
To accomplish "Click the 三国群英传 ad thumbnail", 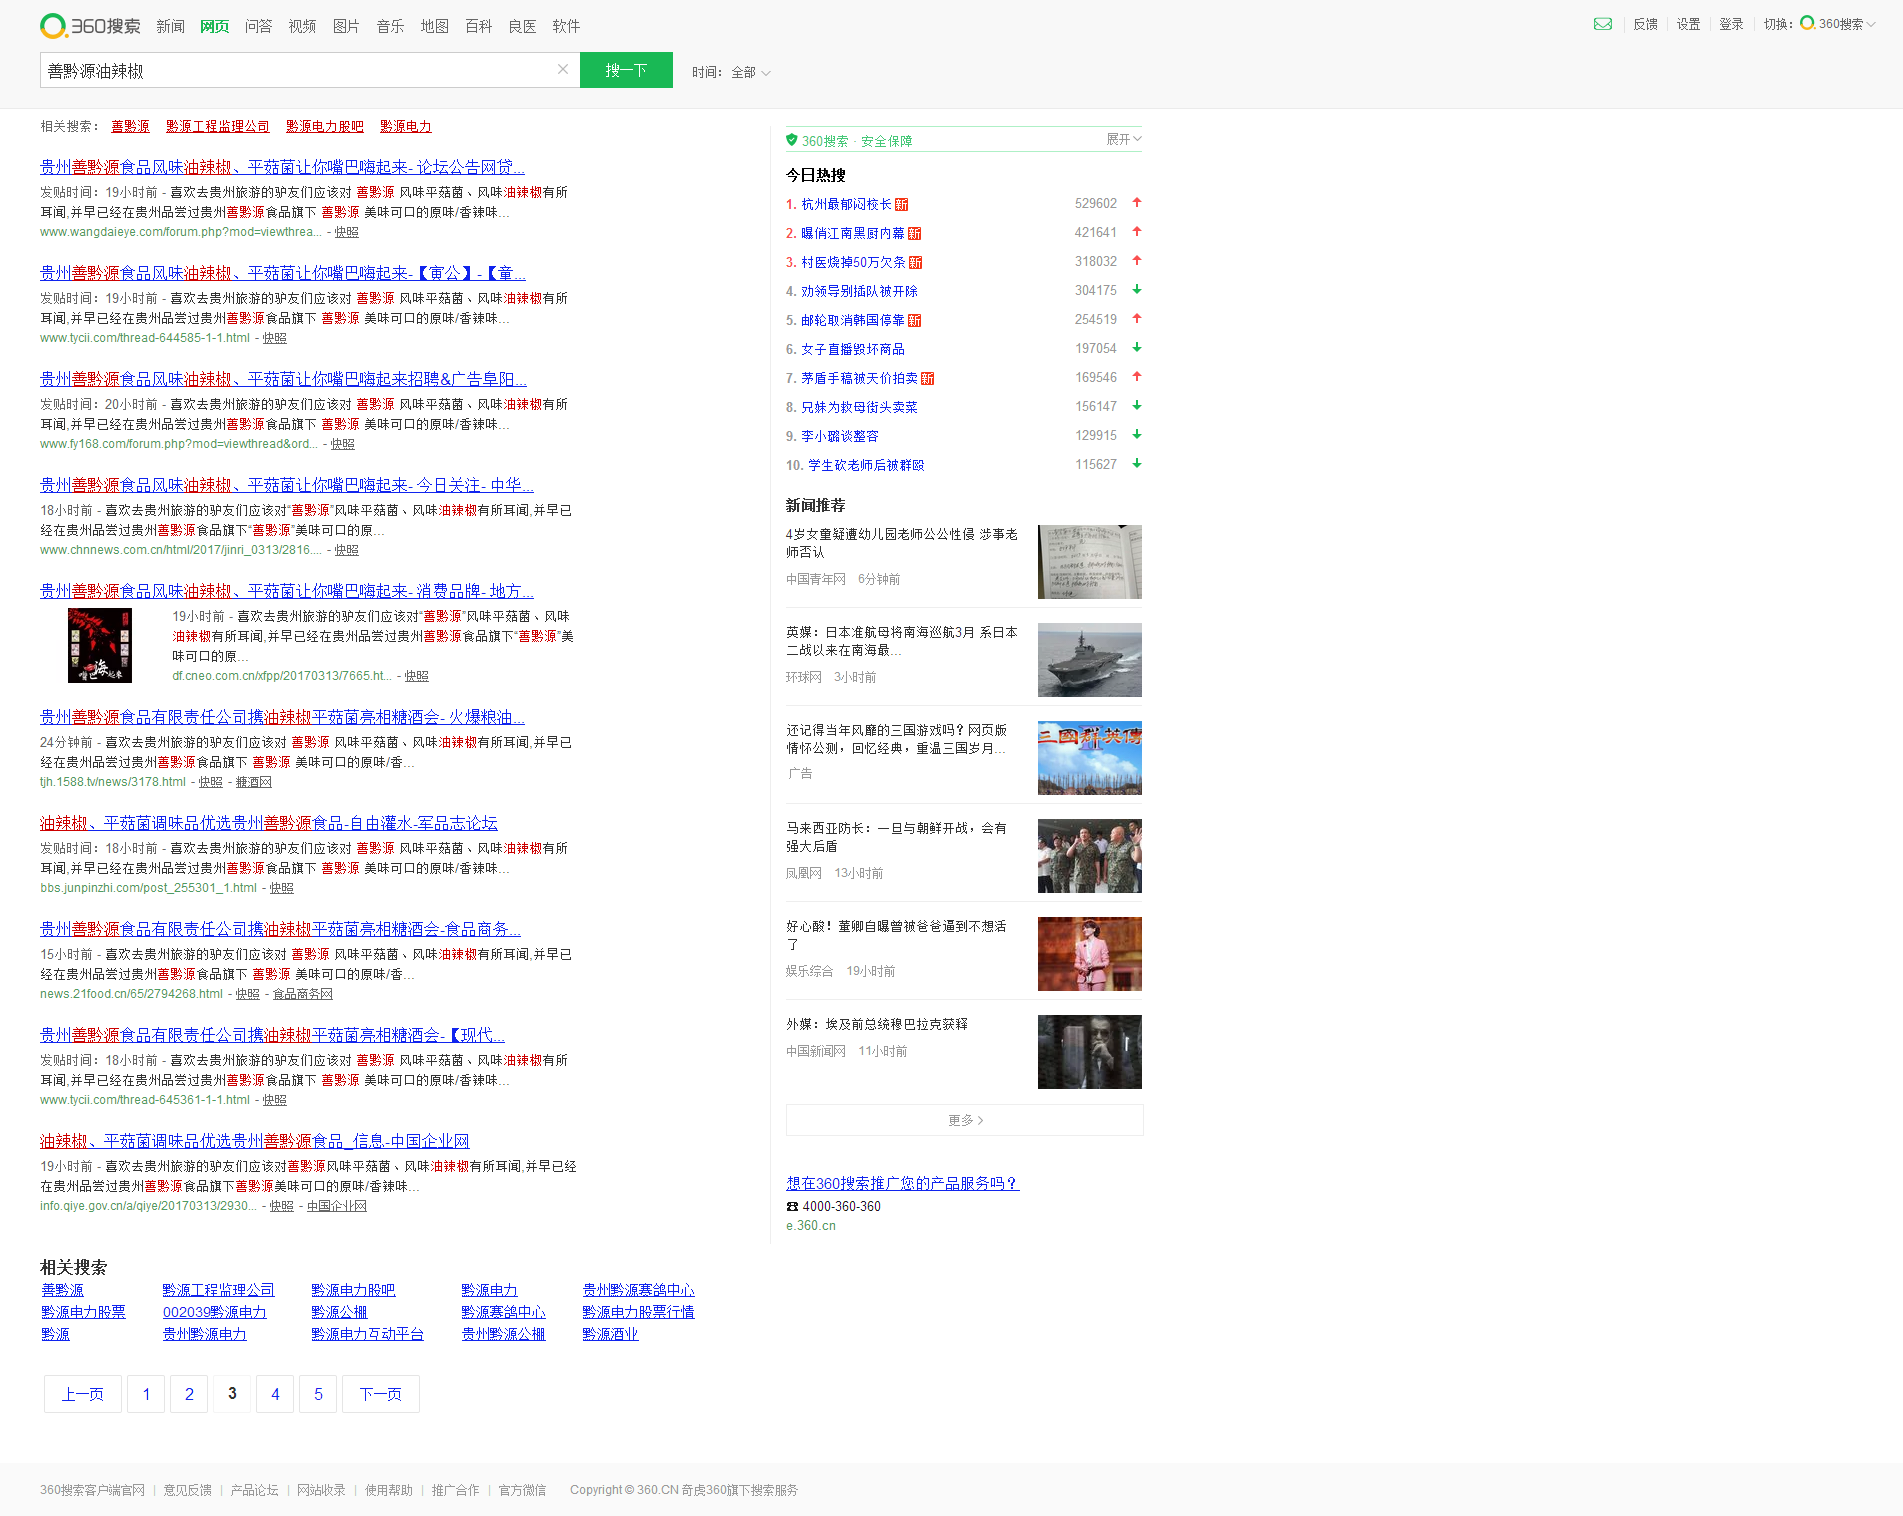I will click(1090, 758).
